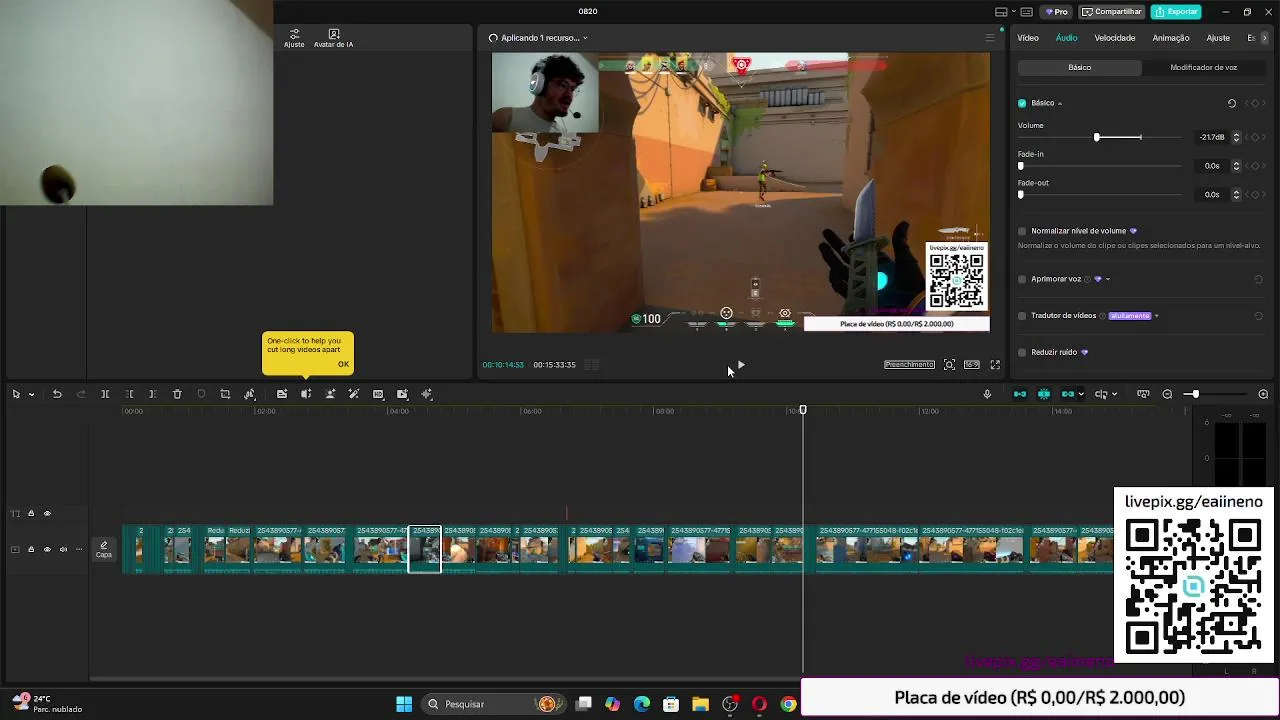Start voice recording with the microphone
Screen dimensions: 1280x720
987,394
